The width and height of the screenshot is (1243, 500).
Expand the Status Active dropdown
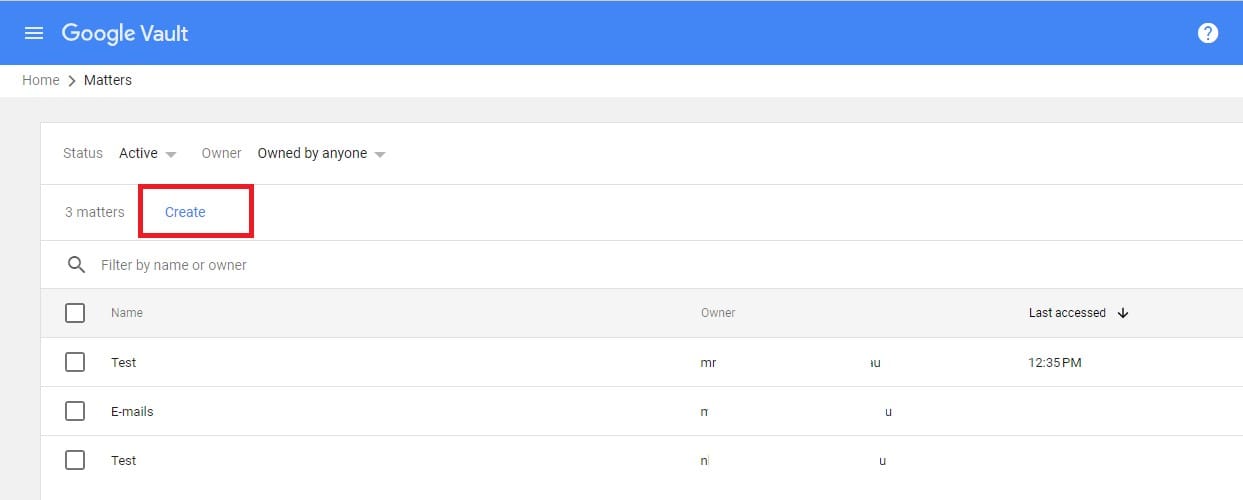pos(148,154)
